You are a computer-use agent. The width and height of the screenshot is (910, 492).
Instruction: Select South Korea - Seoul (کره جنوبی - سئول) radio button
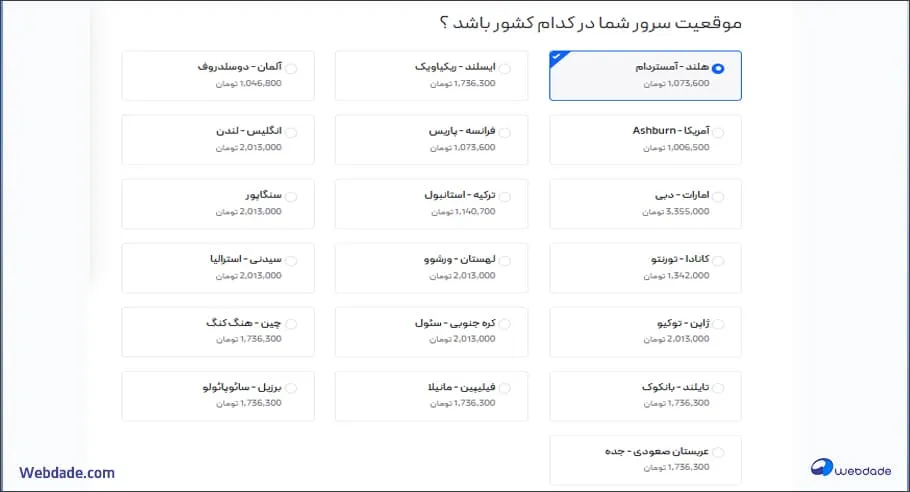(505, 324)
